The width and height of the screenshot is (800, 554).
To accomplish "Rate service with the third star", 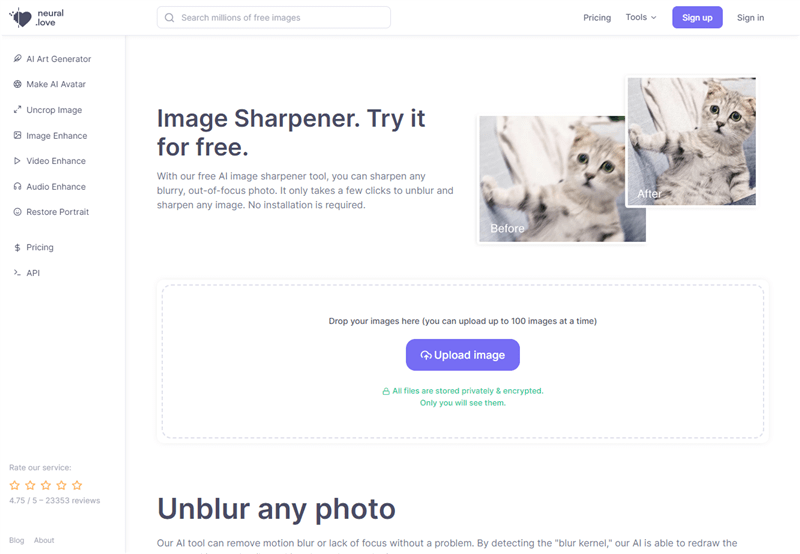I will (x=46, y=485).
